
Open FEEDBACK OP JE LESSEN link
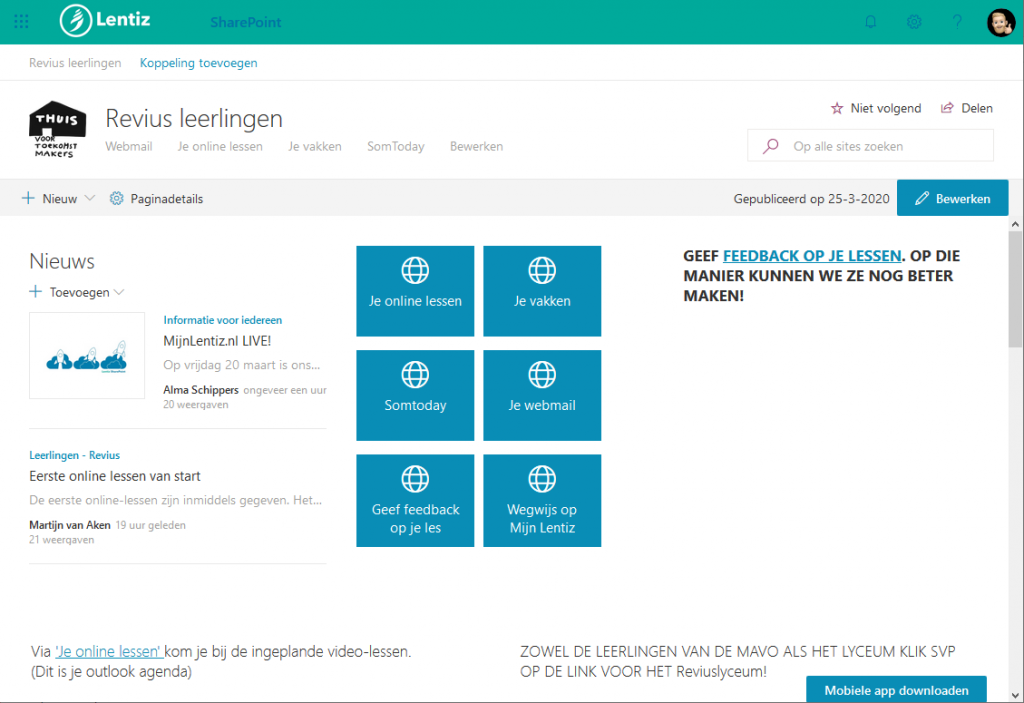[x=812, y=255]
